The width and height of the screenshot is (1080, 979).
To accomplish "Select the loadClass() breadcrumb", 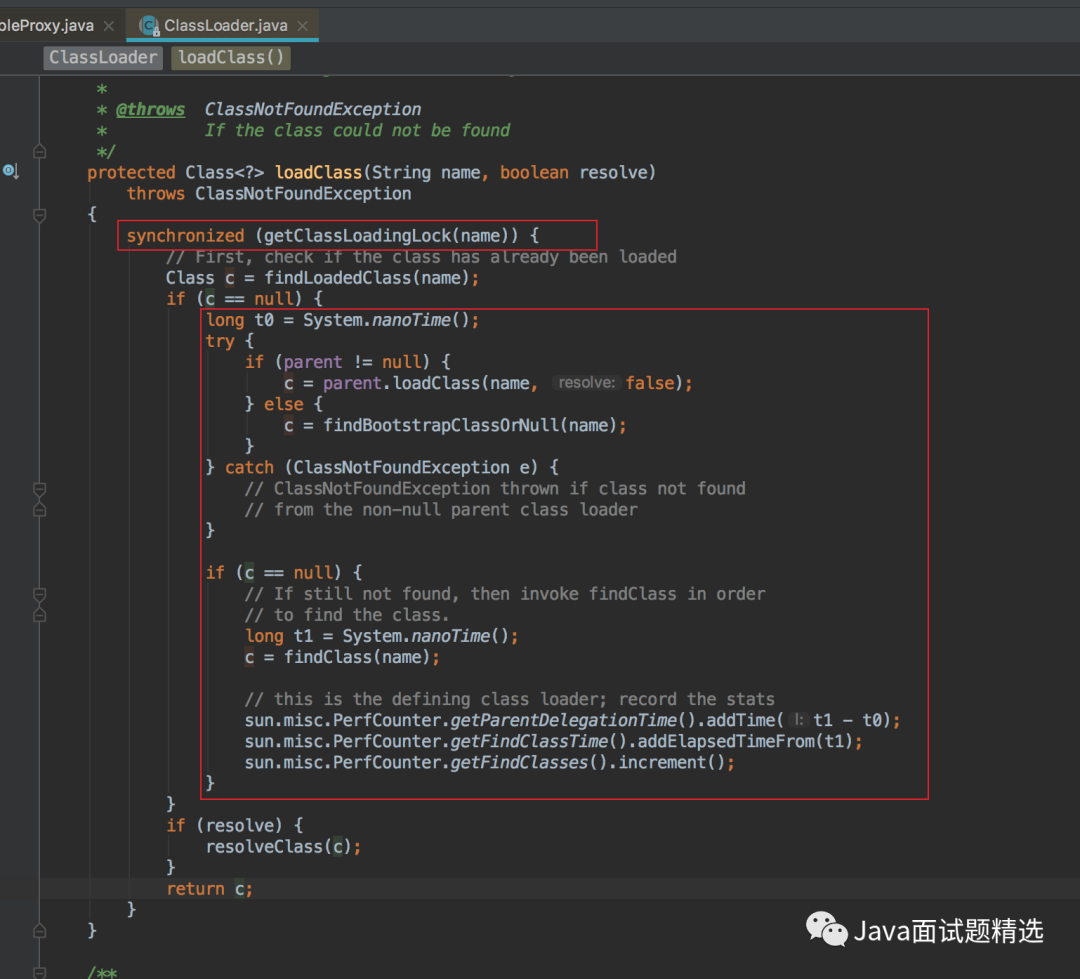I will point(231,57).
